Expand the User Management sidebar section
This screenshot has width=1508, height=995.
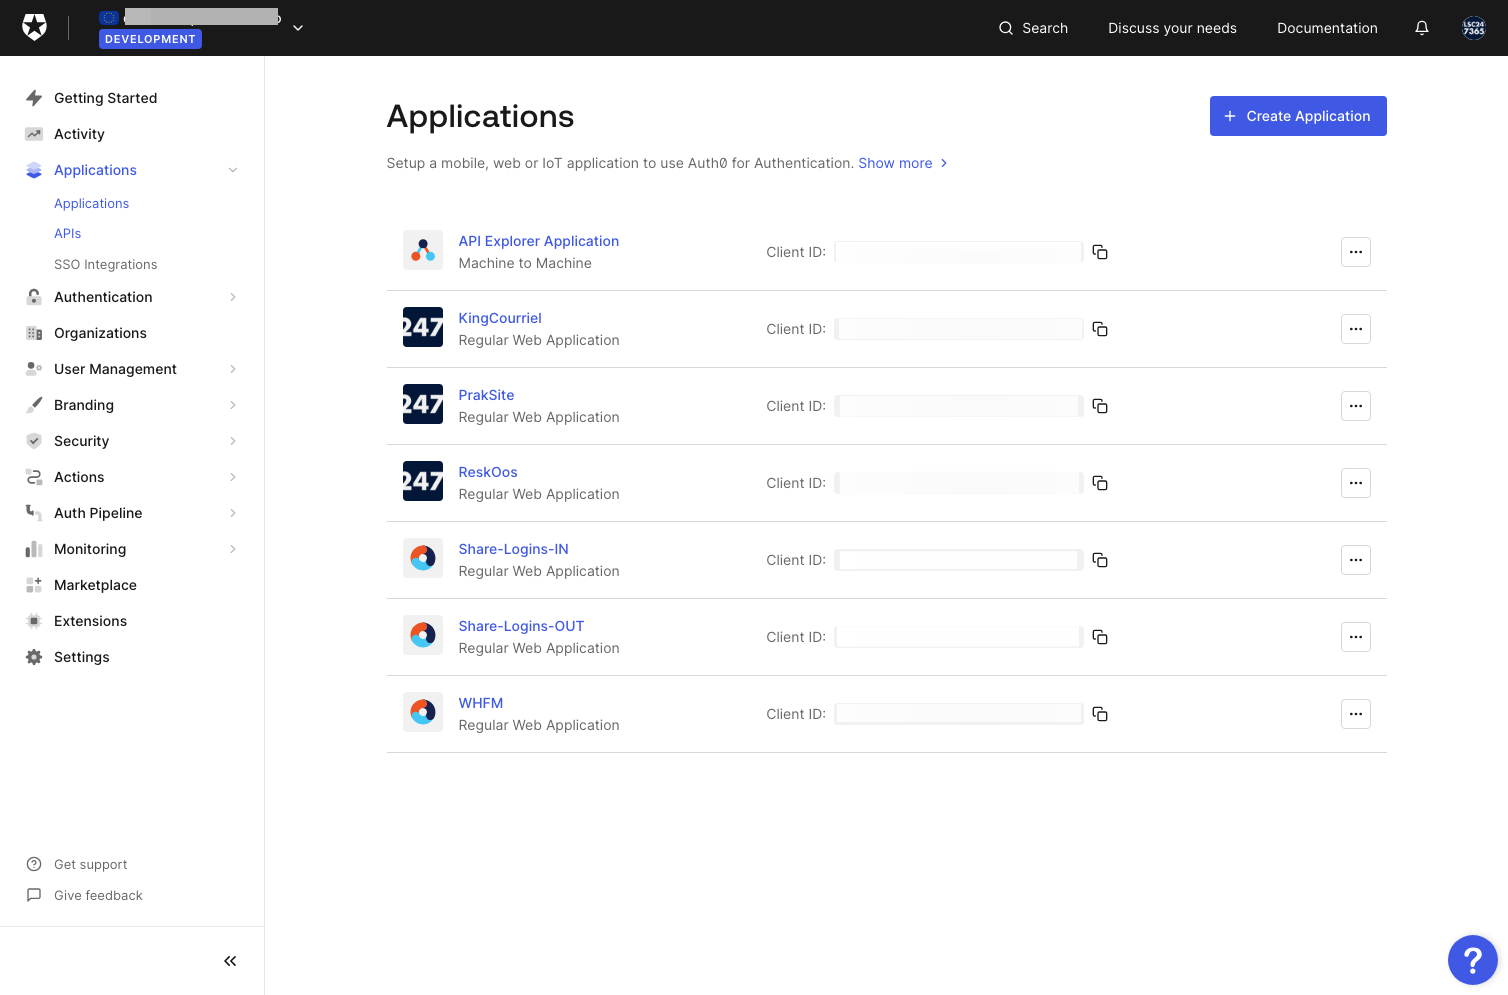click(x=233, y=369)
